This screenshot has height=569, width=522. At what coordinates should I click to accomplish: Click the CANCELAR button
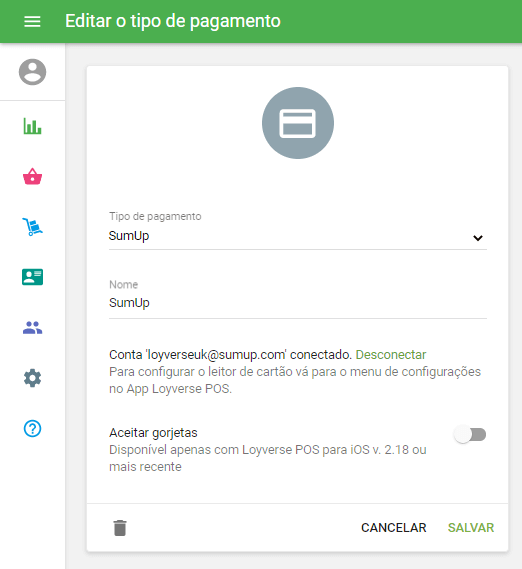(x=393, y=528)
